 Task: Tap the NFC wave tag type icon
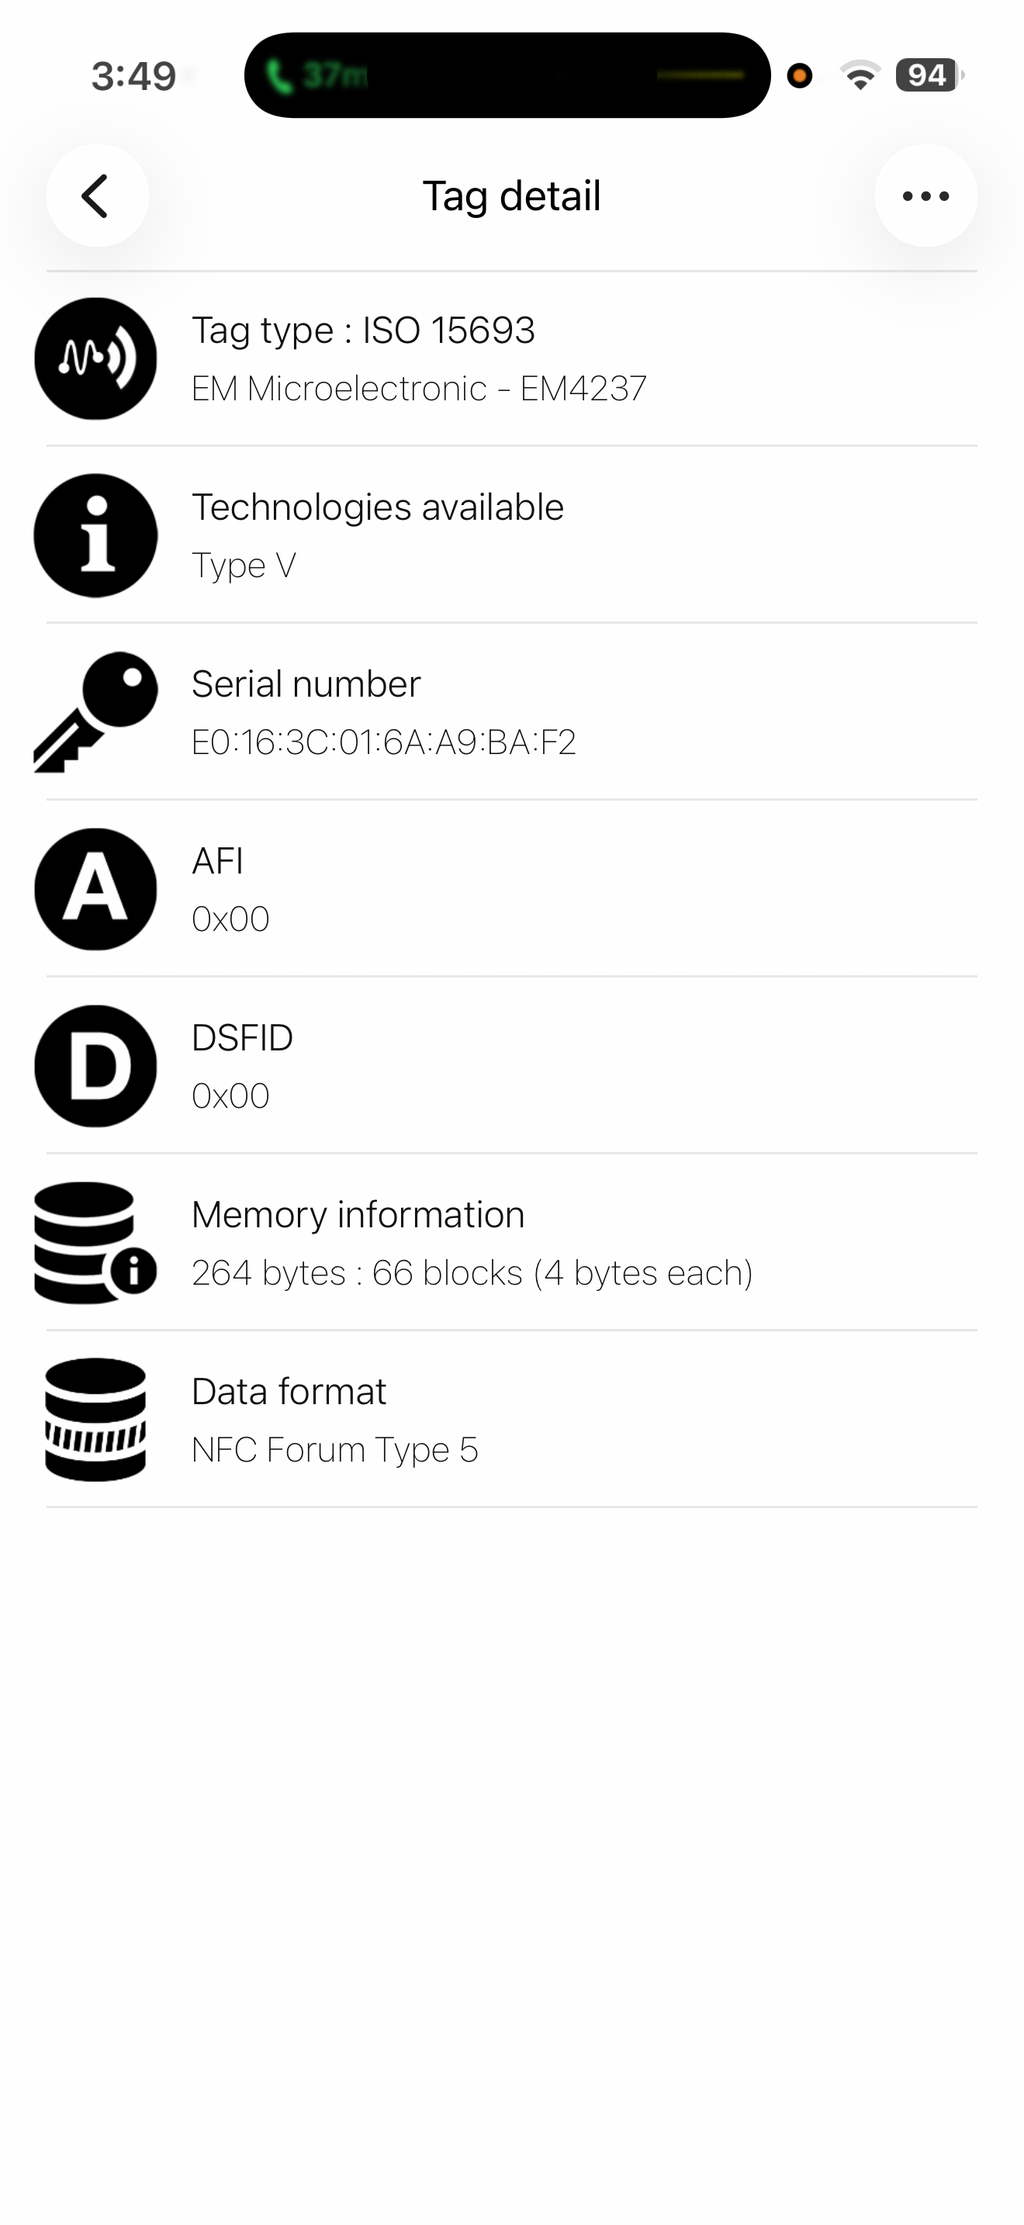click(96, 358)
